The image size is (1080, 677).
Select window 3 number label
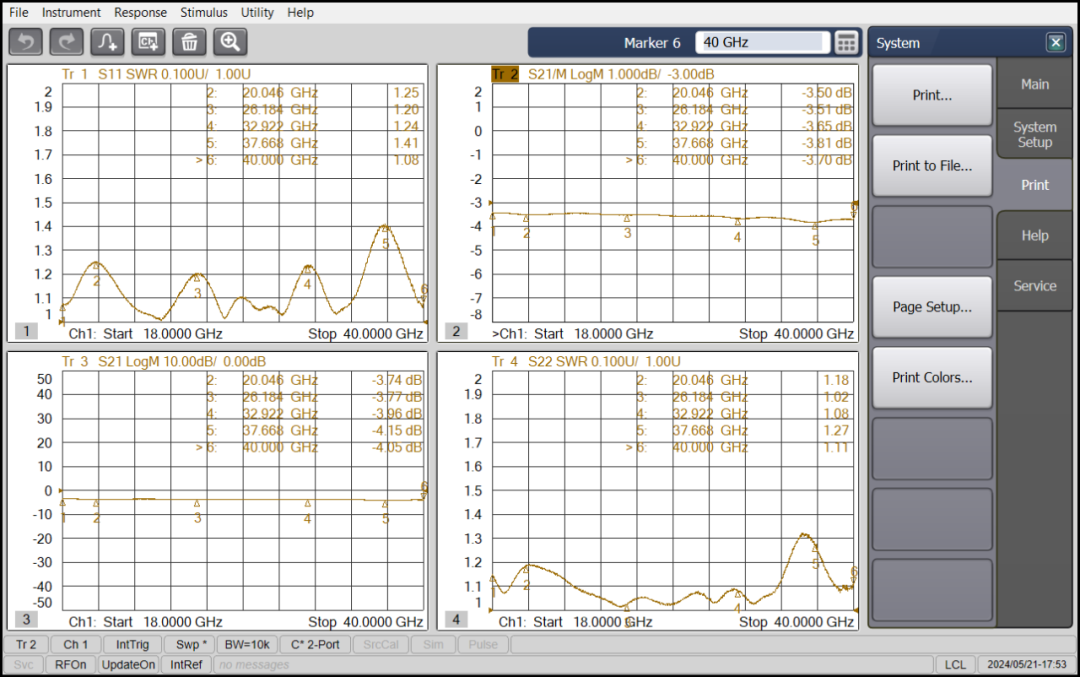[x=27, y=619]
